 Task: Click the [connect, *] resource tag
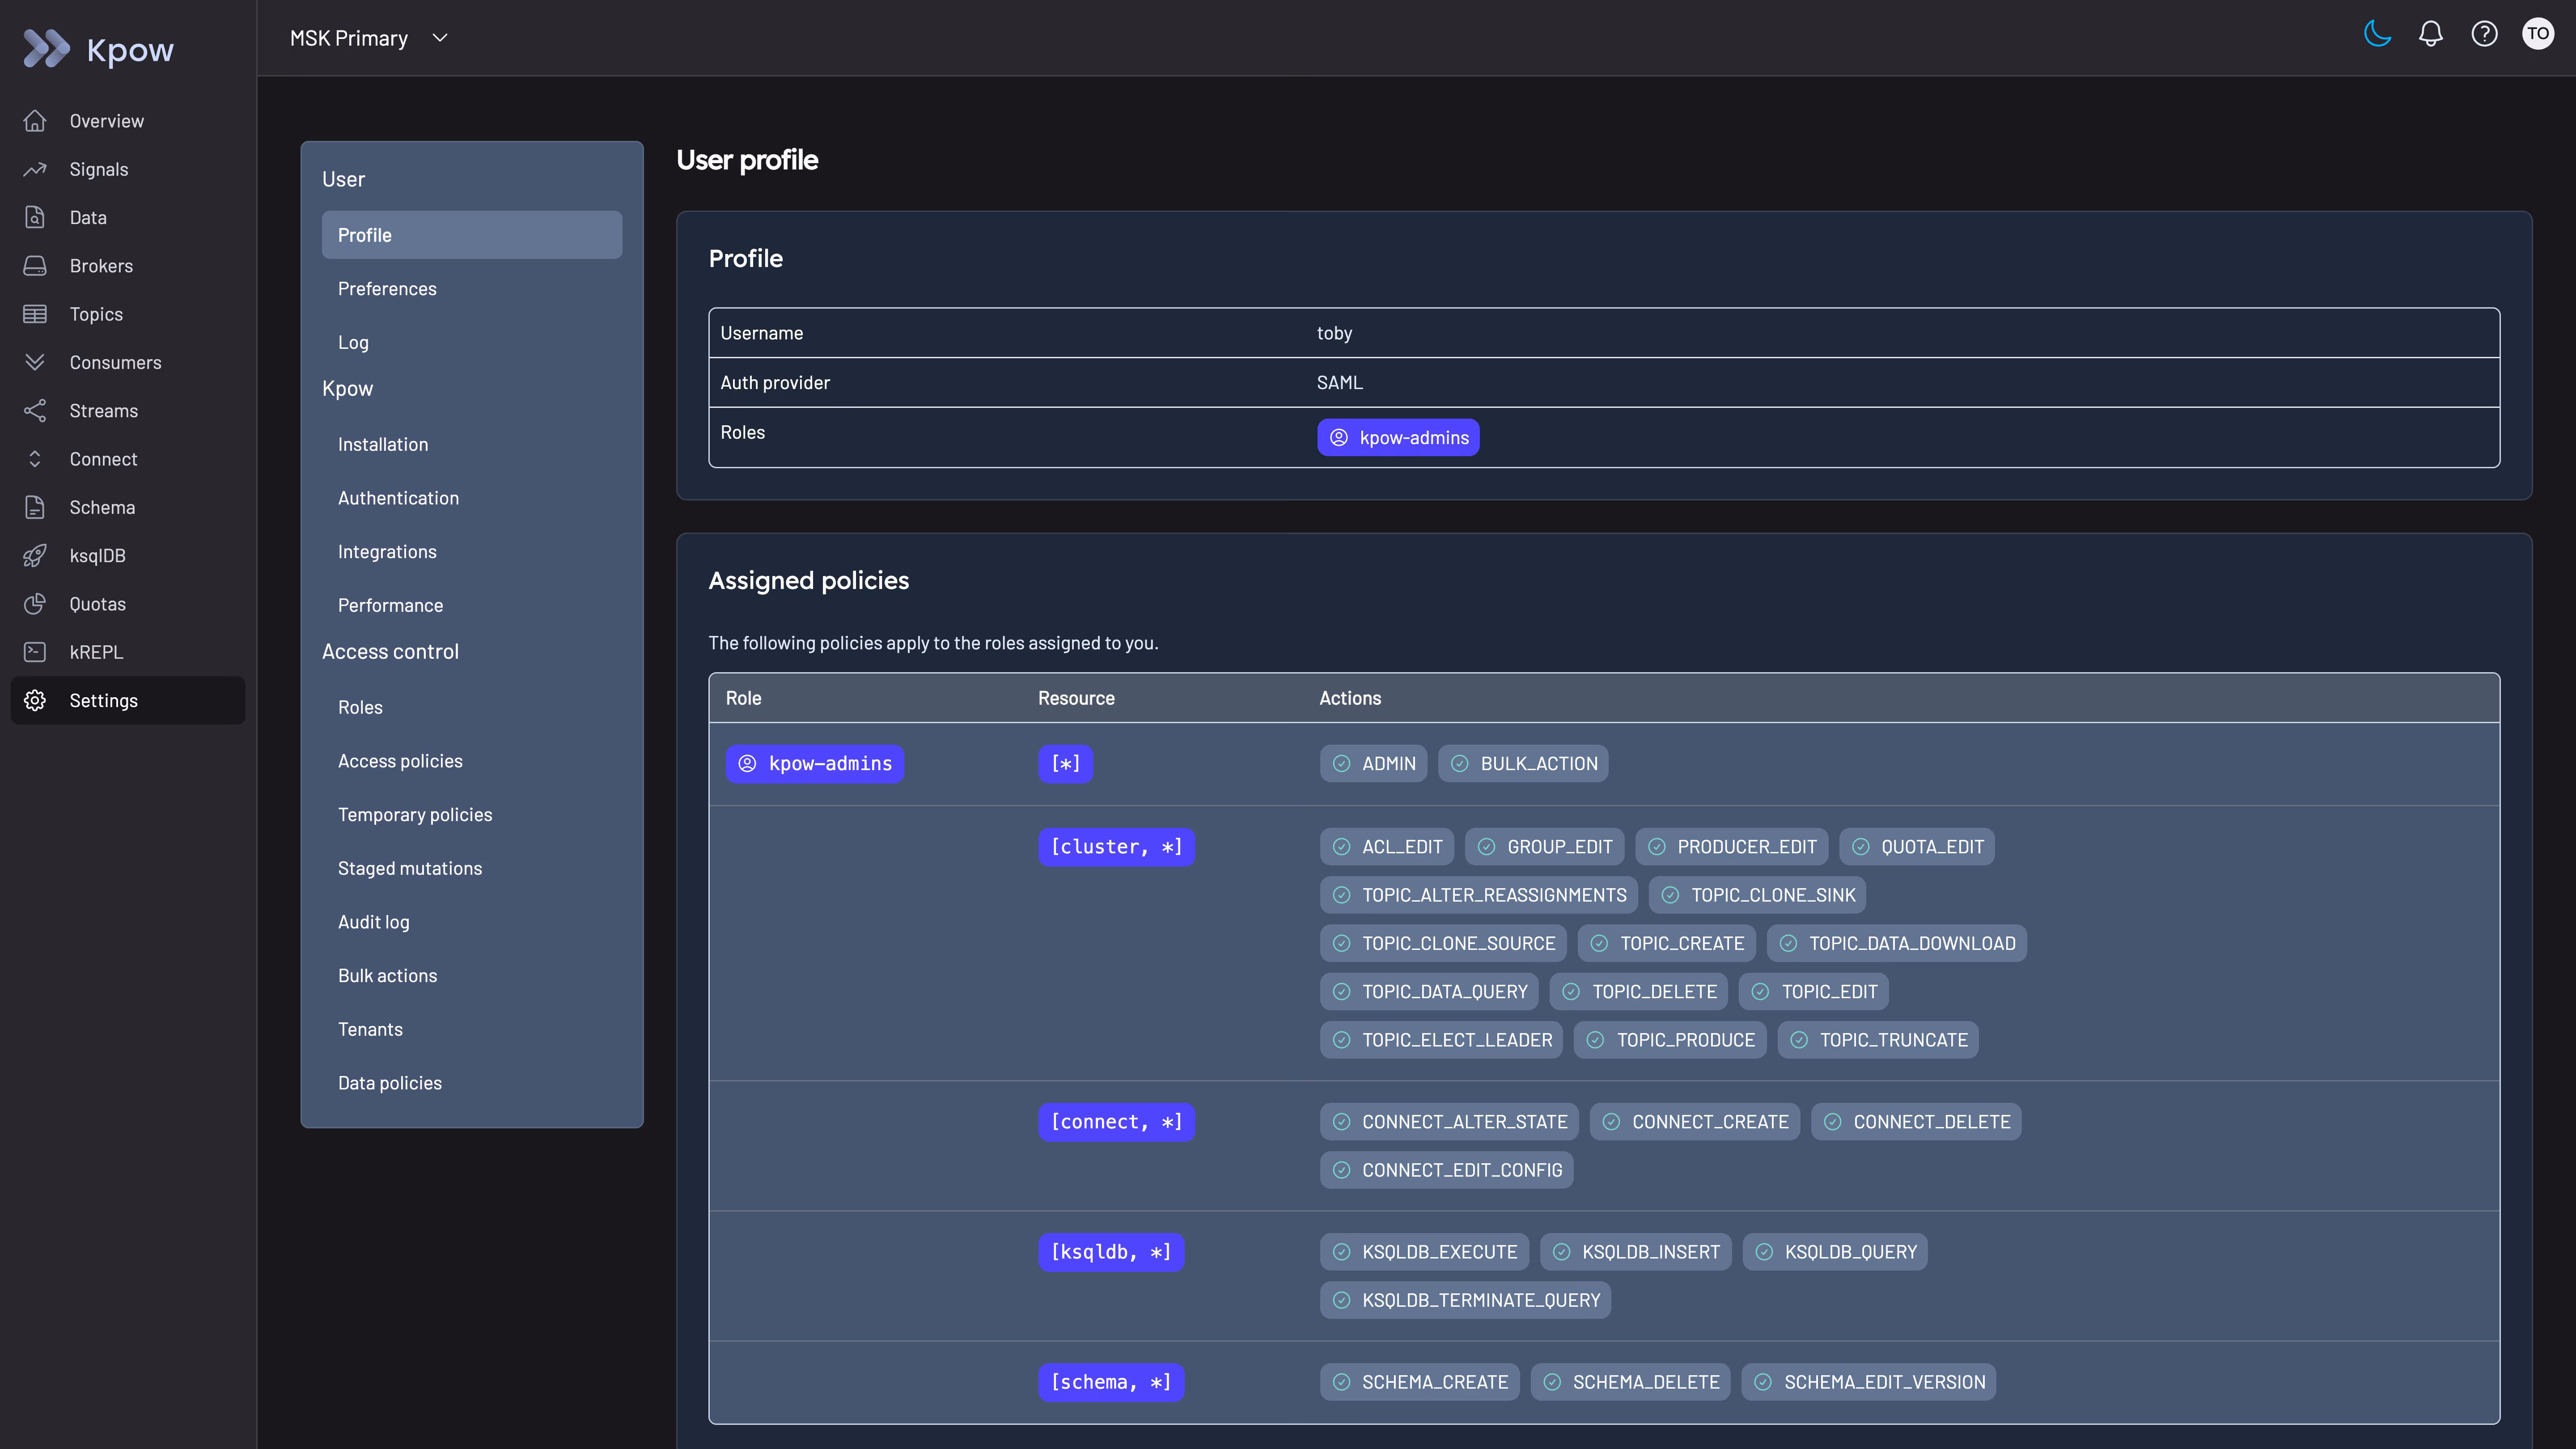pos(1116,1122)
